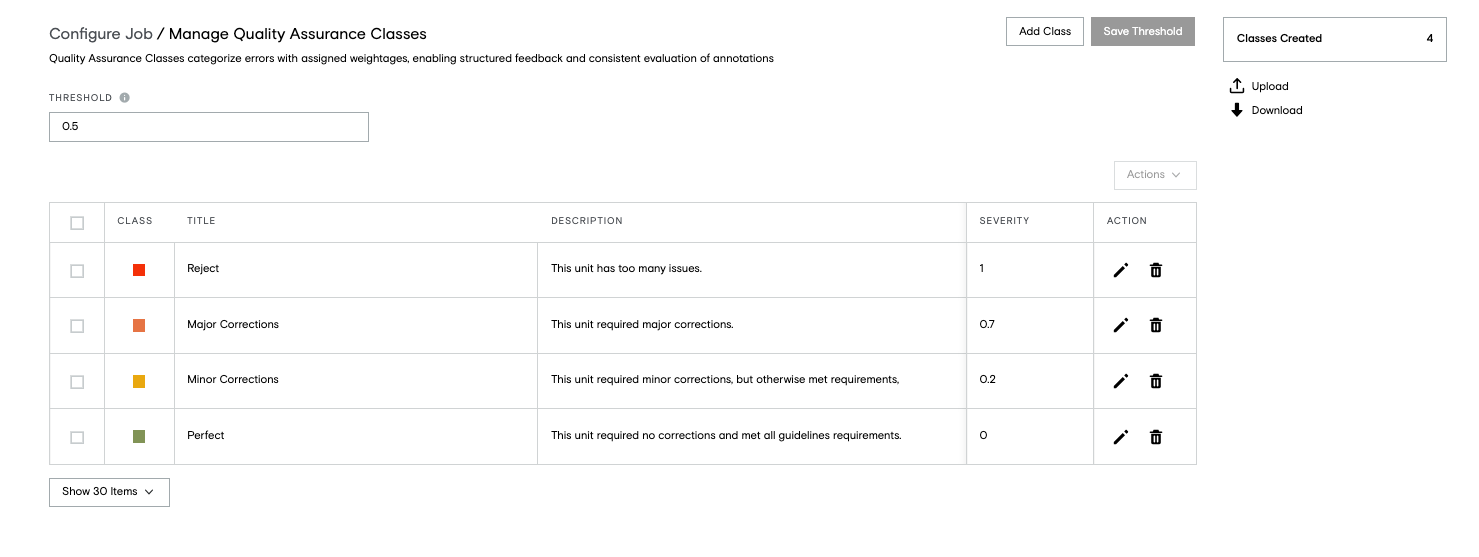Focus the Threshold input field
Viewport: 1479px width, 557px height.
[x=209, y=127]
